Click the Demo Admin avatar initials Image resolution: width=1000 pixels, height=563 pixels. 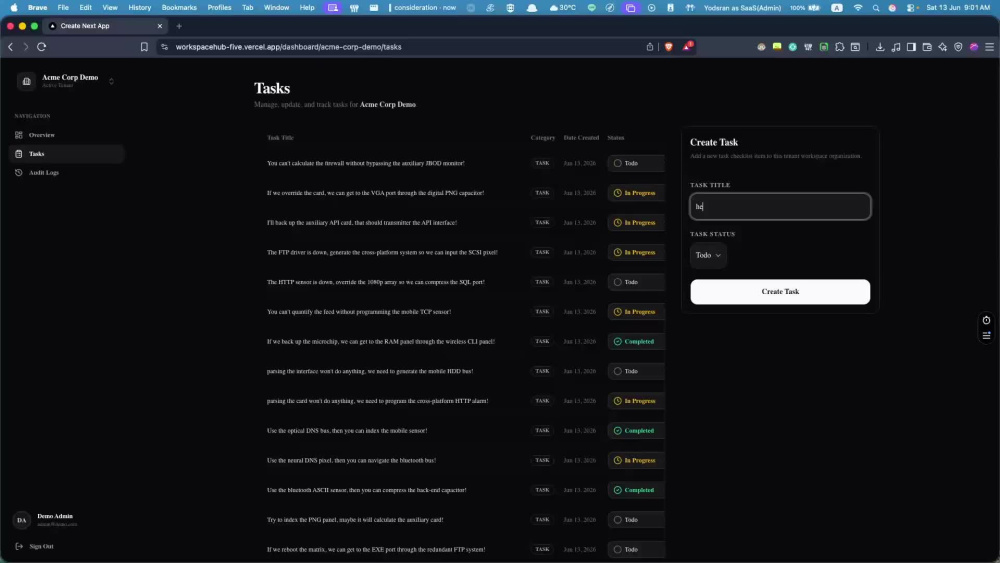22,520
